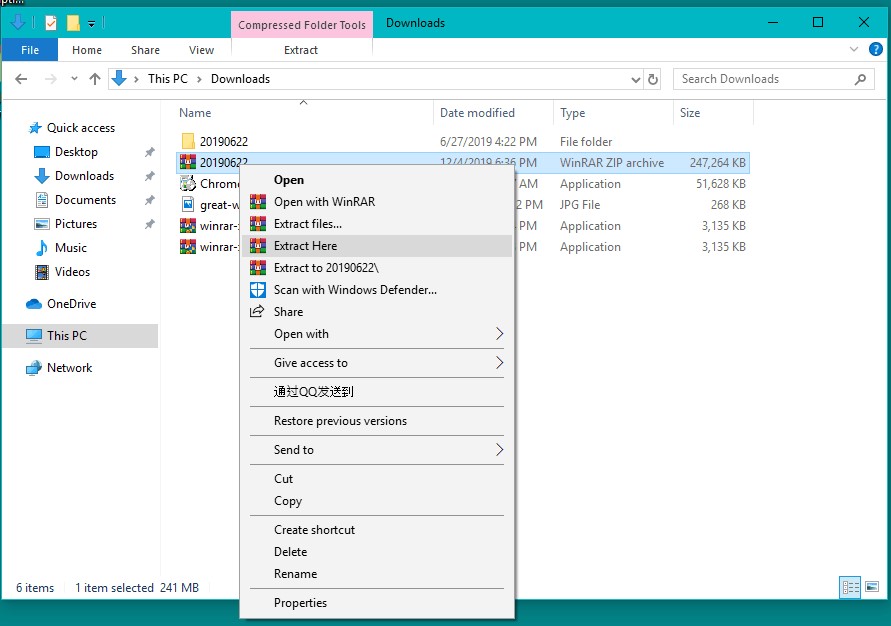891x626 pixels.
Task: Click the last winrar application icon
Action: tap(188, 247)
